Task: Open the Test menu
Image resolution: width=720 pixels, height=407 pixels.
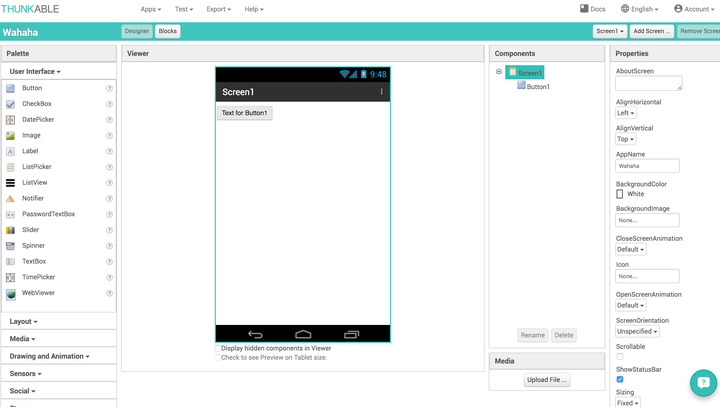Action: (184, 9)
